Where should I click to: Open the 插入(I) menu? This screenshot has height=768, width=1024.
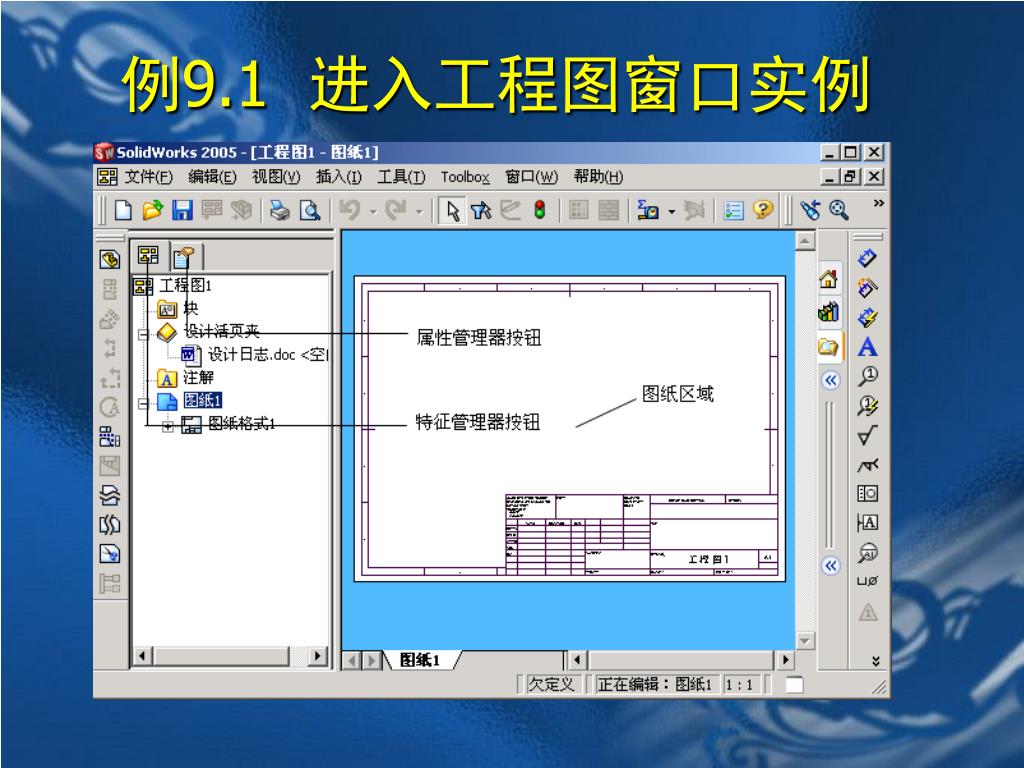339,176
